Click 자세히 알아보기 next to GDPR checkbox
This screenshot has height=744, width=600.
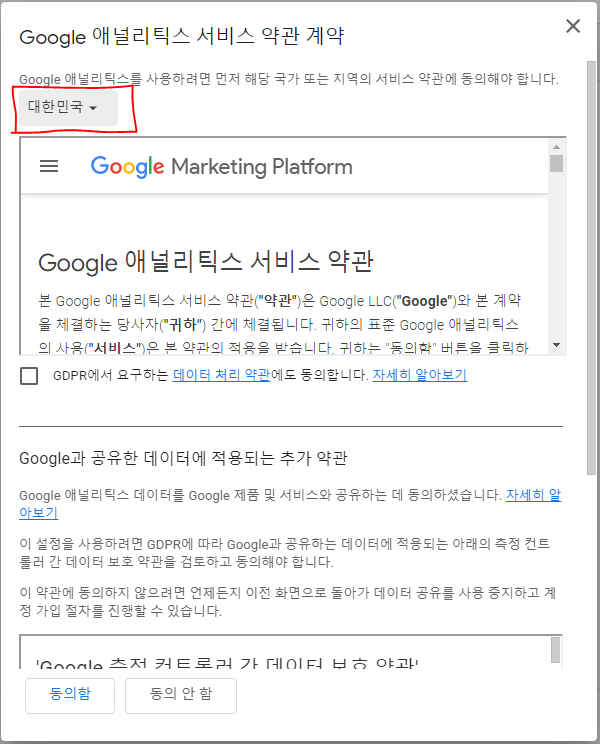tap(420, 375)
